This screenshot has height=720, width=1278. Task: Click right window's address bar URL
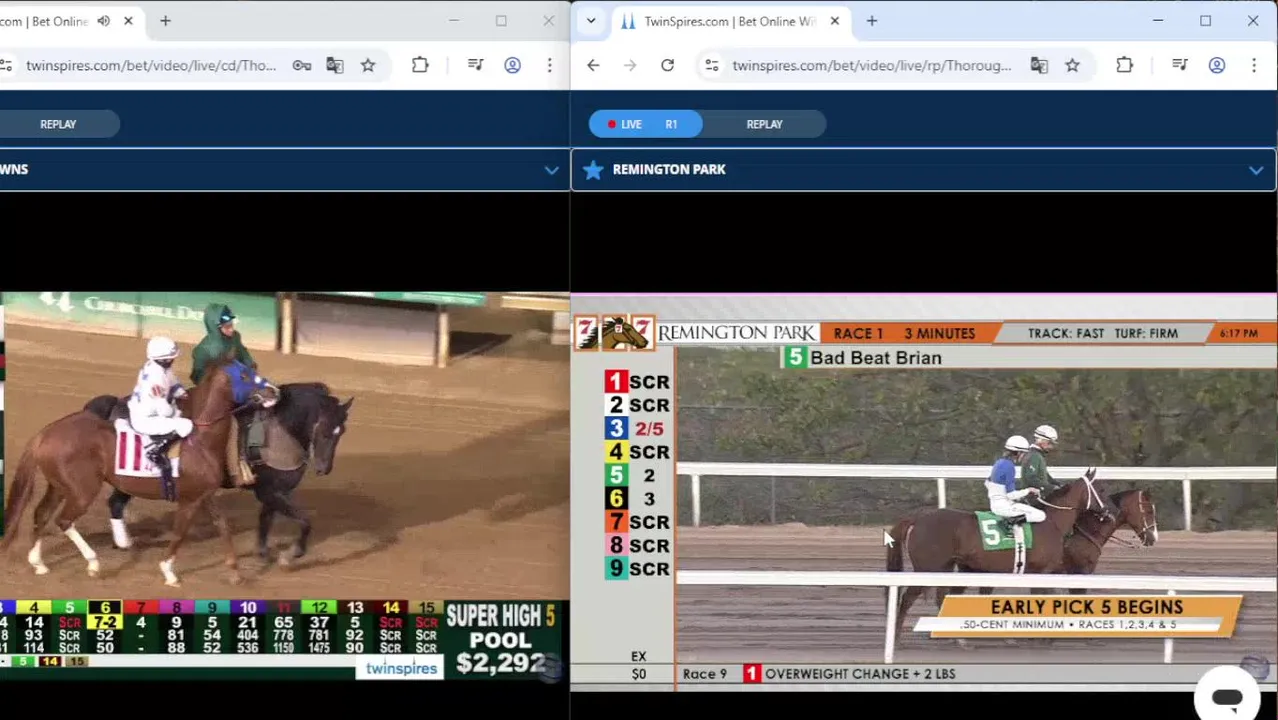coord(871,66)
